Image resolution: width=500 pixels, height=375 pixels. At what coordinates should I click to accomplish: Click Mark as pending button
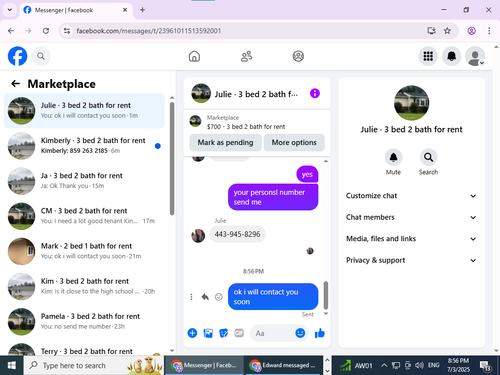click(225, 142)
